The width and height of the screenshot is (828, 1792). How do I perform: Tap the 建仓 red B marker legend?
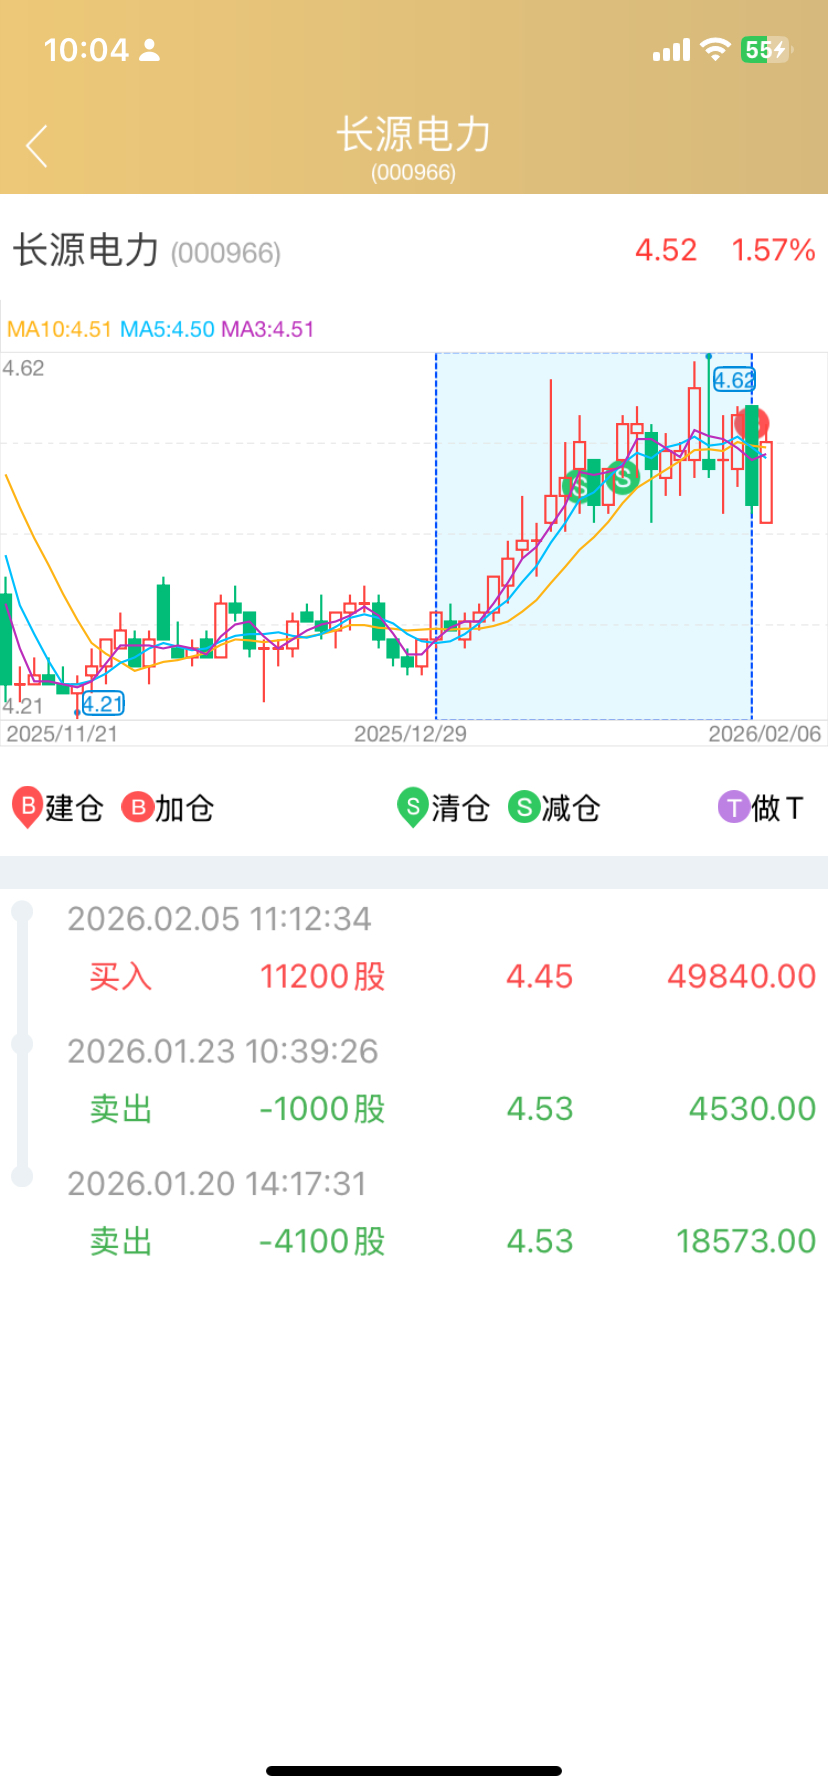27,808
